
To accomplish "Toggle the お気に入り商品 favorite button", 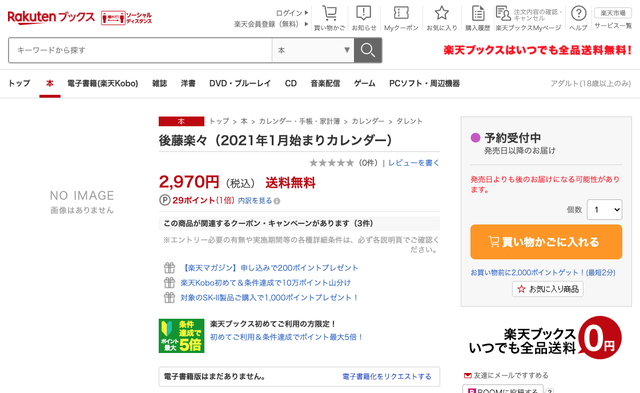I will (548, 289).
